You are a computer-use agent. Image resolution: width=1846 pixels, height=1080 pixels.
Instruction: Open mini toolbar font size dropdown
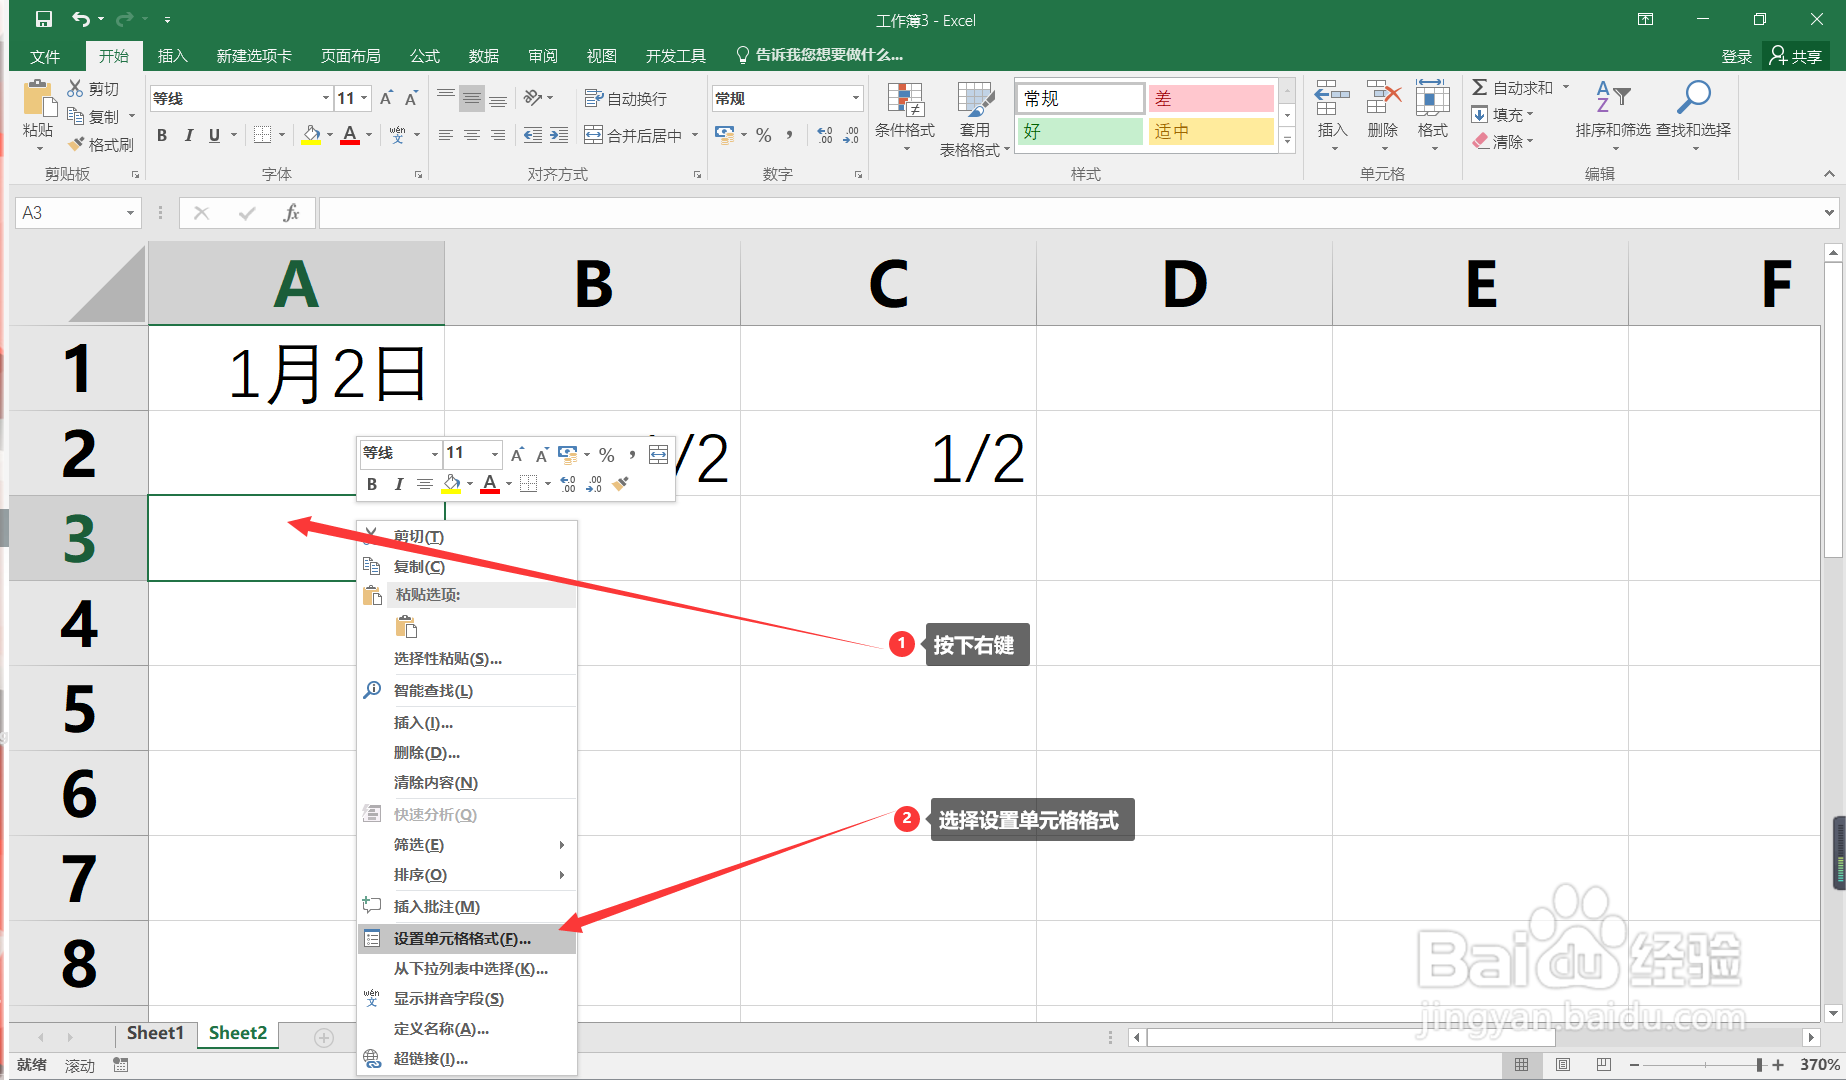click(494, 453)
